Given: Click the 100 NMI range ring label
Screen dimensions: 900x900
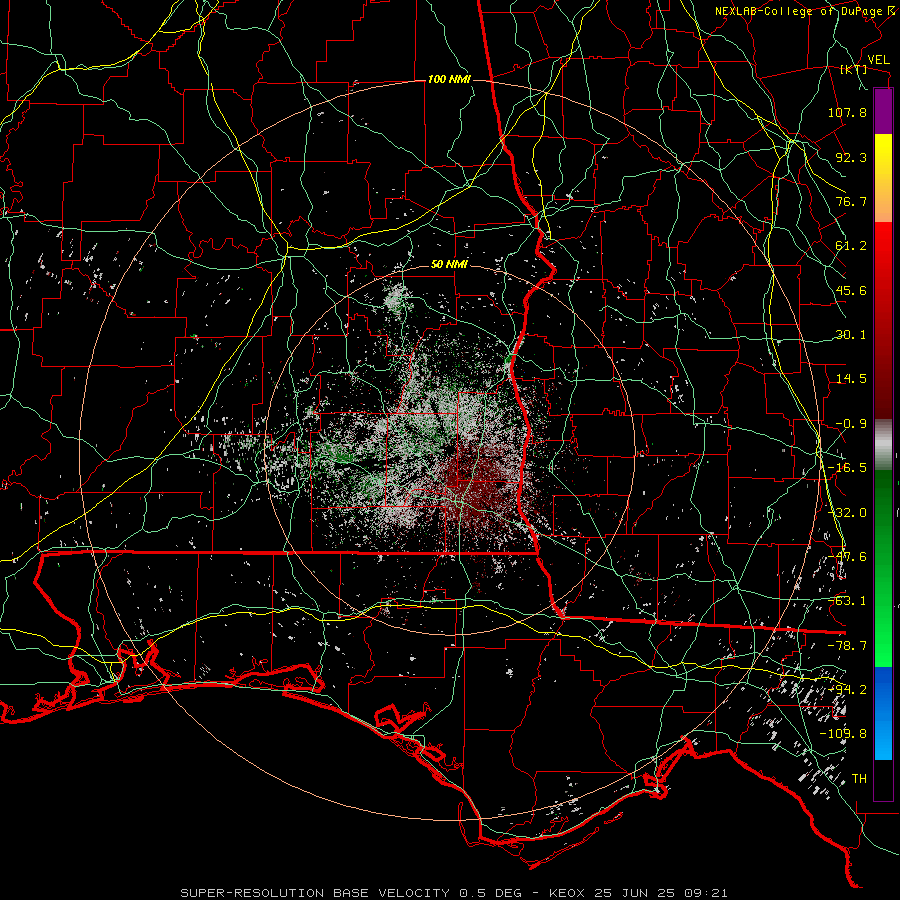Looking at the screenshot, I should pos(449,79).
